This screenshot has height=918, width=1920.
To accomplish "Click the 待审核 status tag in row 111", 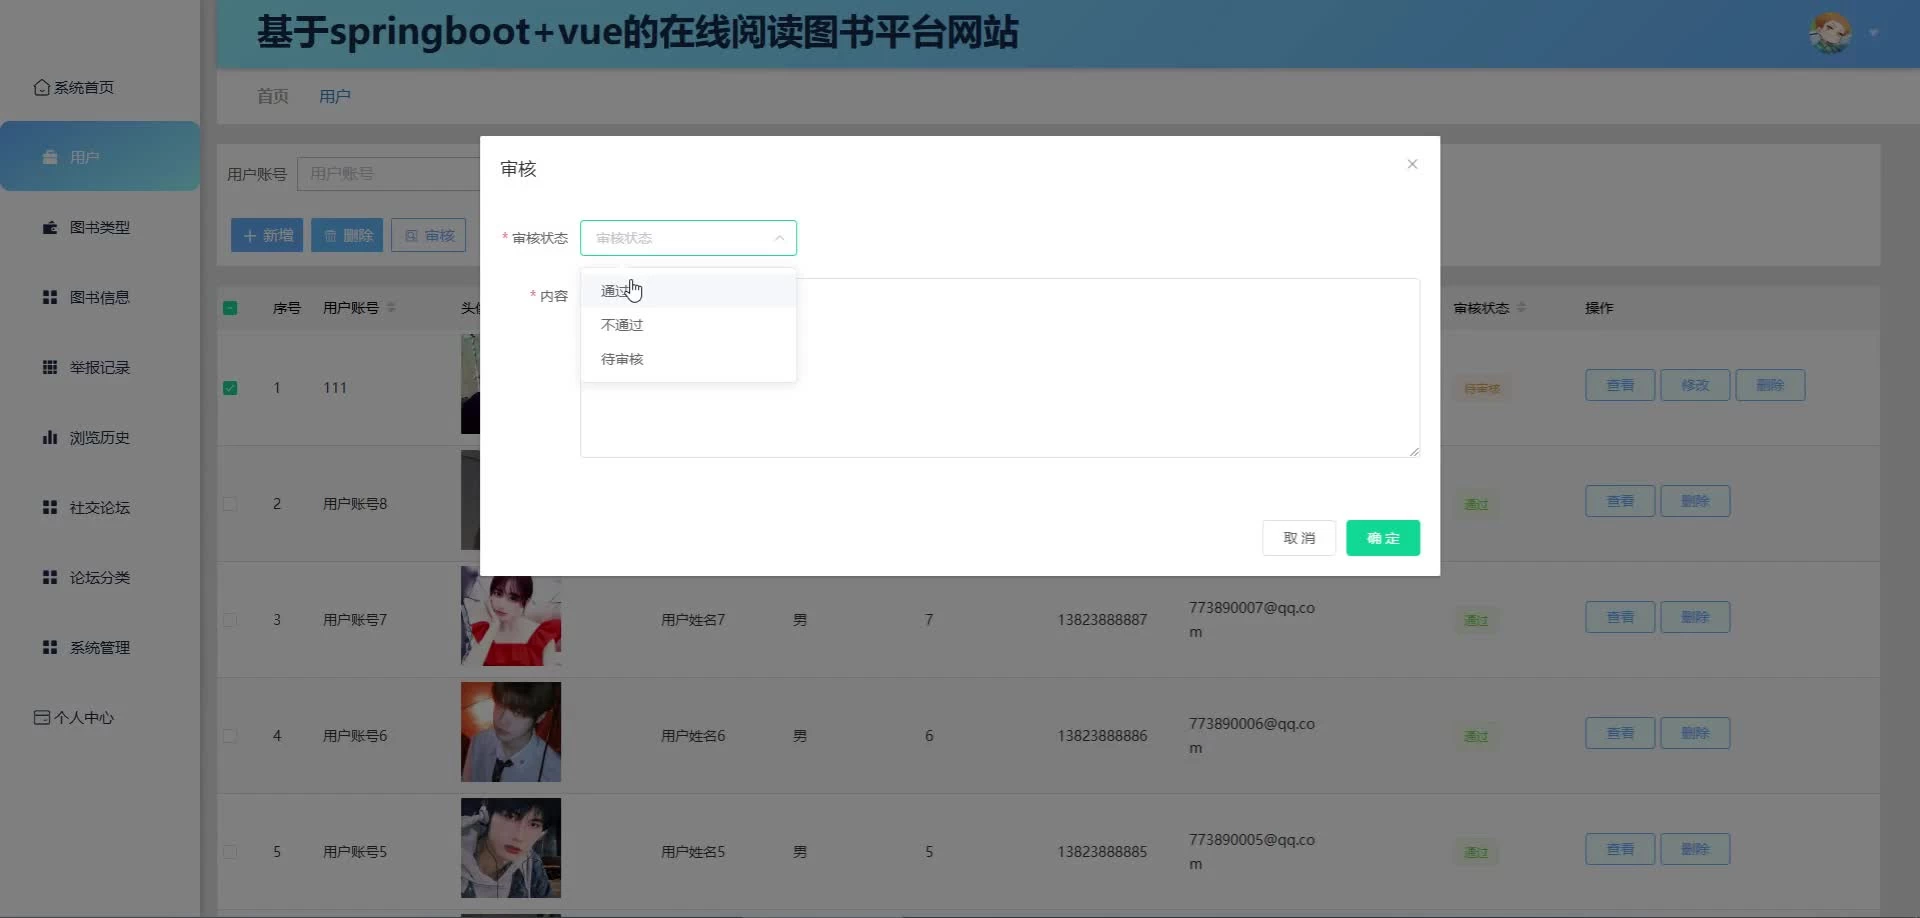I will coord(1482,388).
